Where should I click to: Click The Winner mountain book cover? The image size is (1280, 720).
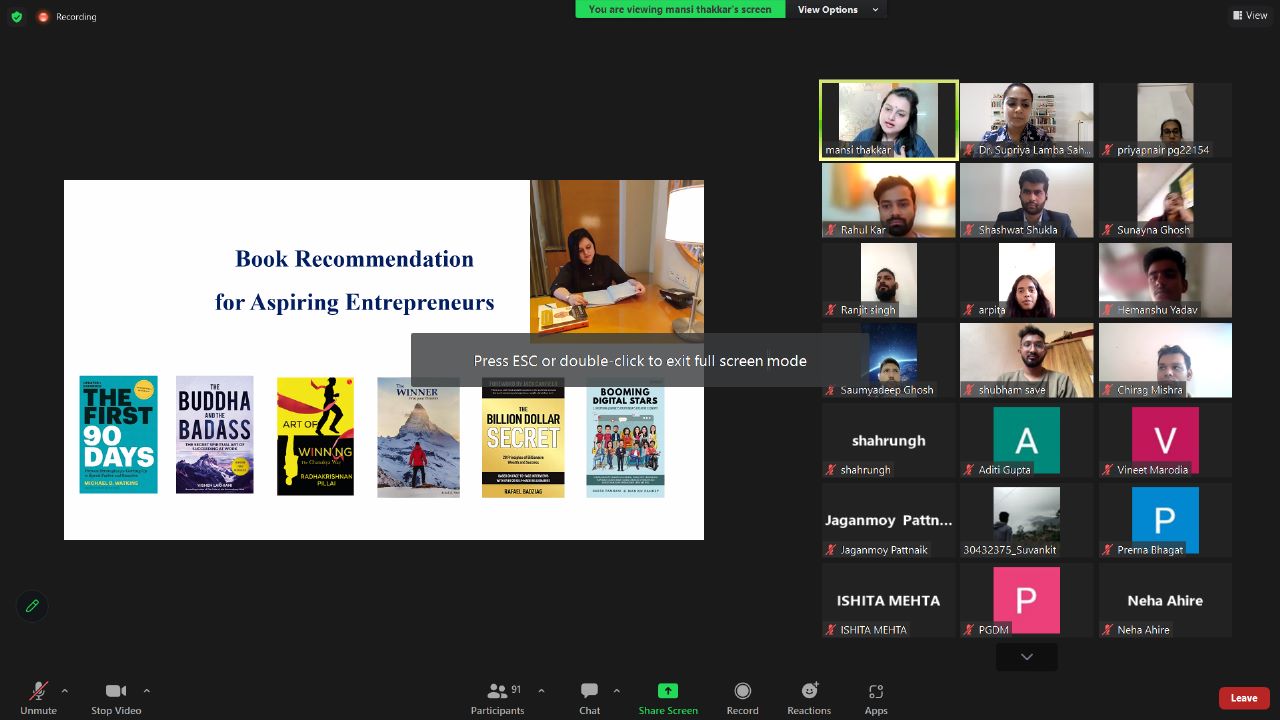point(418,437)
